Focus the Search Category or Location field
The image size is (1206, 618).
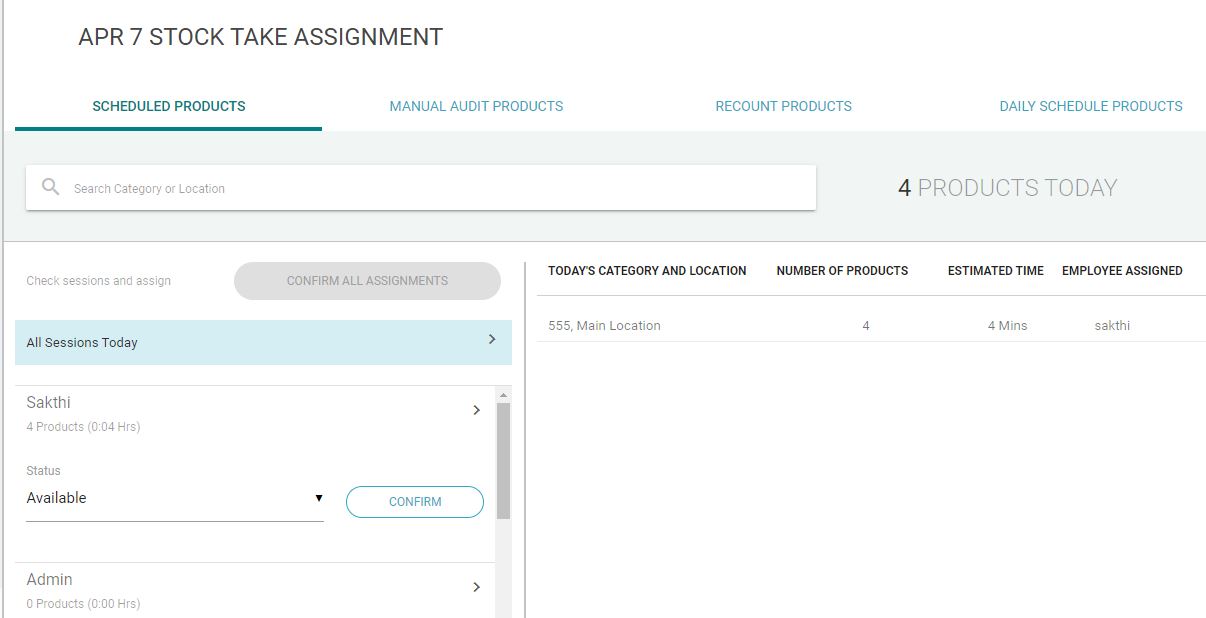(440, 188)
